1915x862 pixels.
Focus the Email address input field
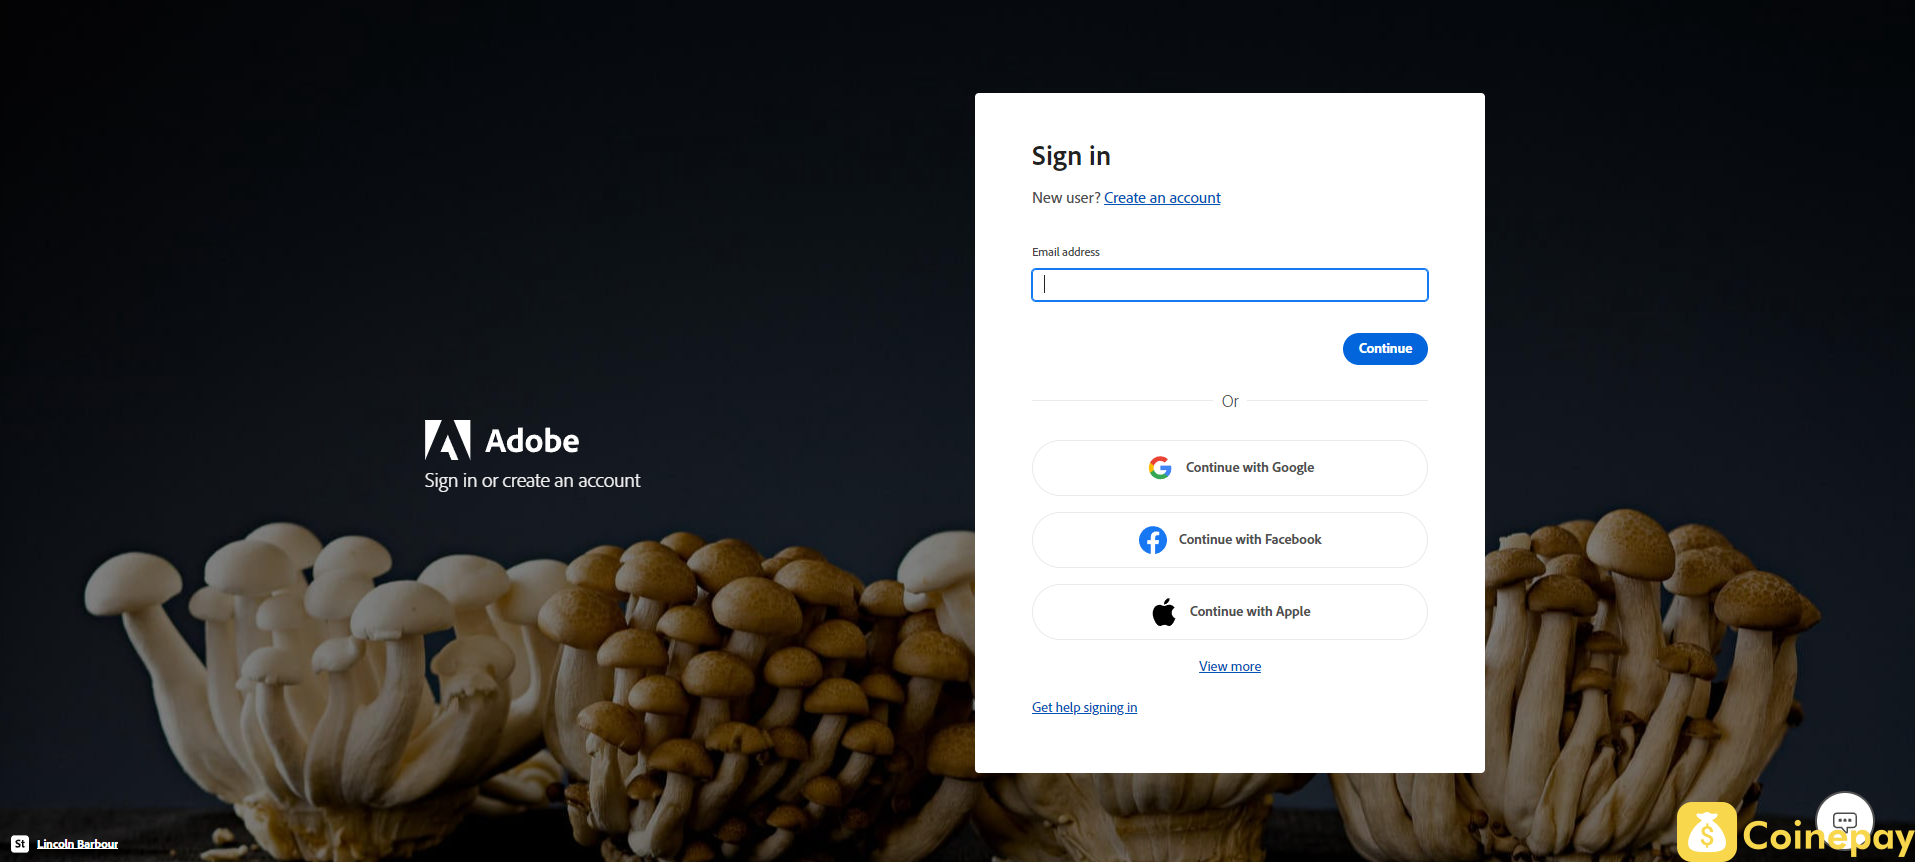pos(1230,285)
